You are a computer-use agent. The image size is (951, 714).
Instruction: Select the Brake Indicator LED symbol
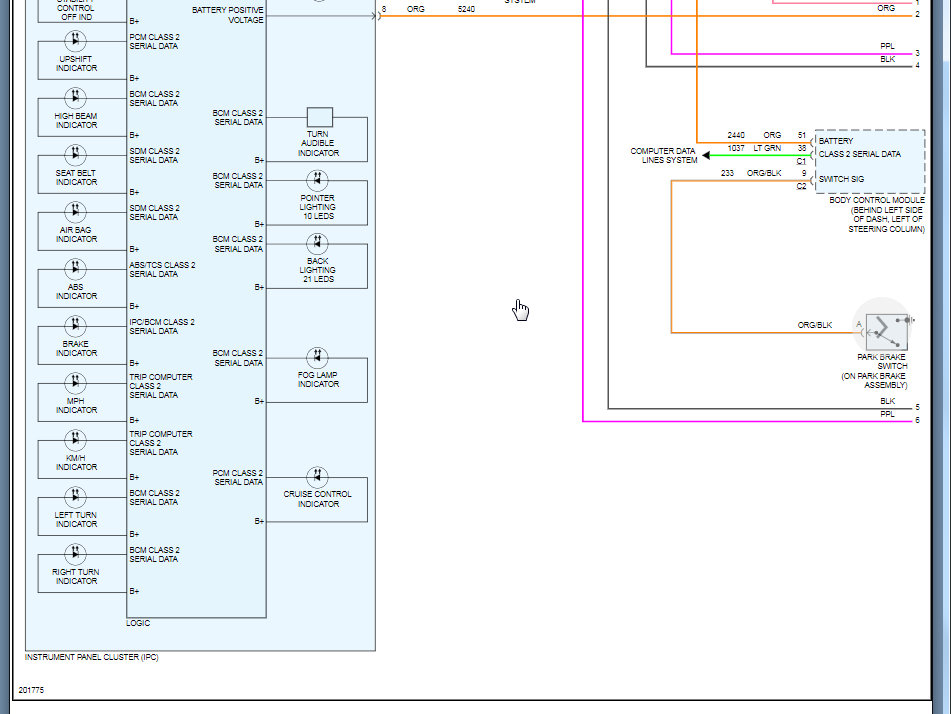(x=76, y=327)
